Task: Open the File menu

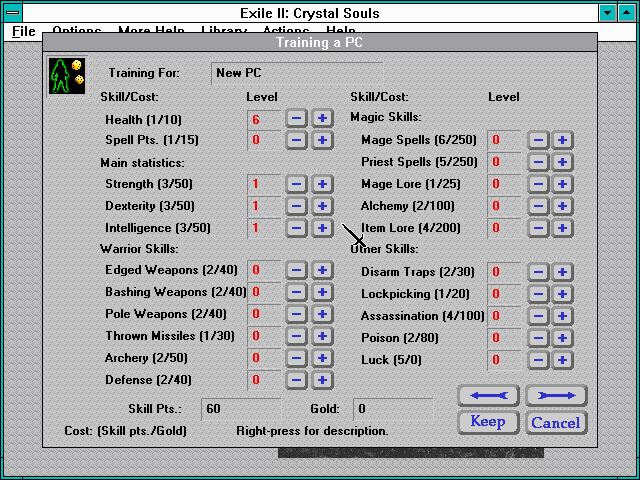Action: [24, 31]
